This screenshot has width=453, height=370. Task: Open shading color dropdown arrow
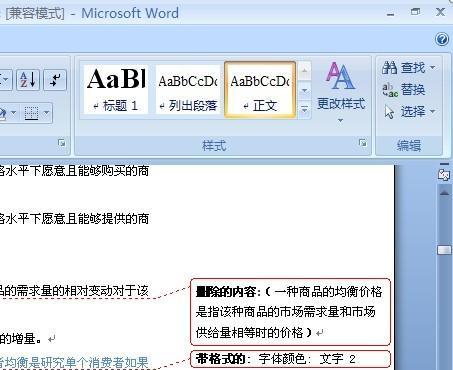click(13, 113)
